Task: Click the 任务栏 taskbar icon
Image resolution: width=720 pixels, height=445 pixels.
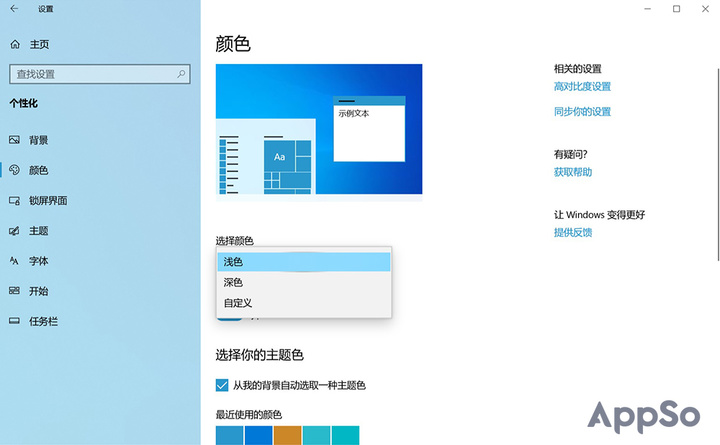Action: (x=14, y=321)
